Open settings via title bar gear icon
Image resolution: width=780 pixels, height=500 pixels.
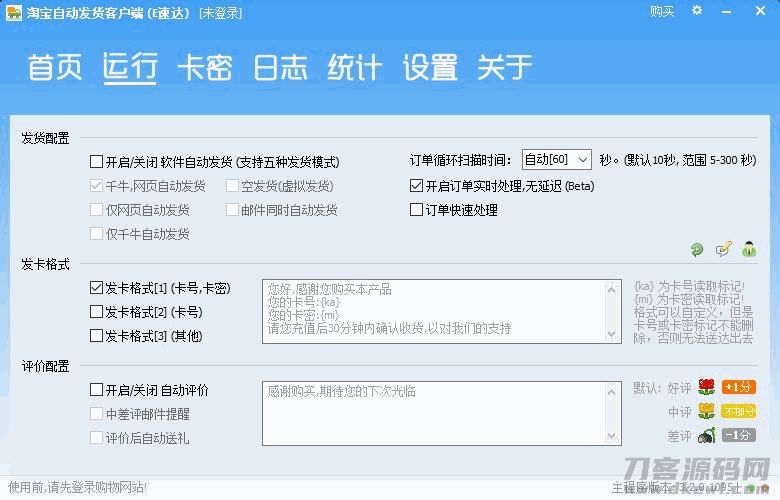pyautogui.click(x=697, y=11)
